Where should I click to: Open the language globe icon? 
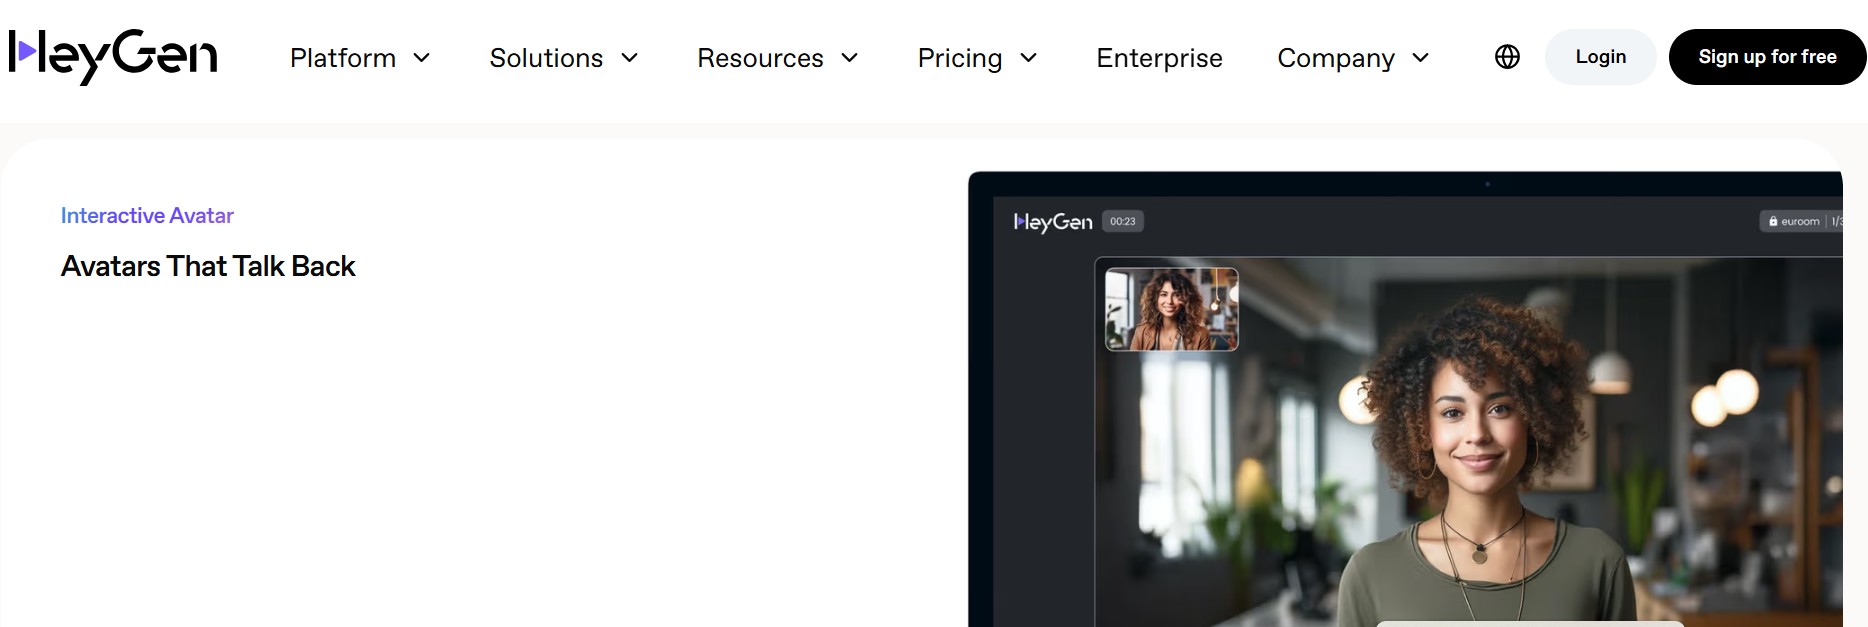click(1507, 57)
